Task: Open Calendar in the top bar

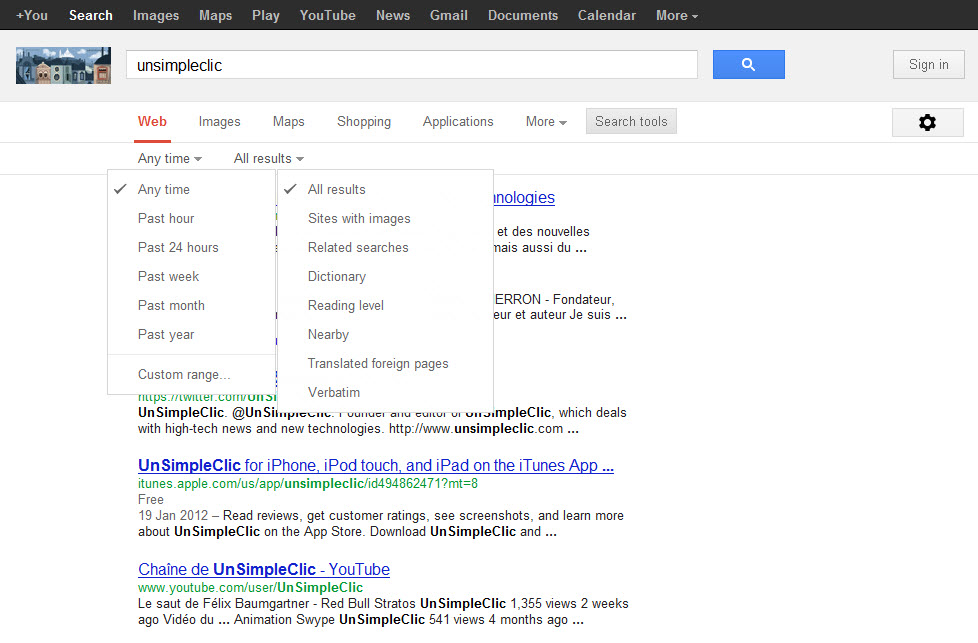Action: coord(607,15)
